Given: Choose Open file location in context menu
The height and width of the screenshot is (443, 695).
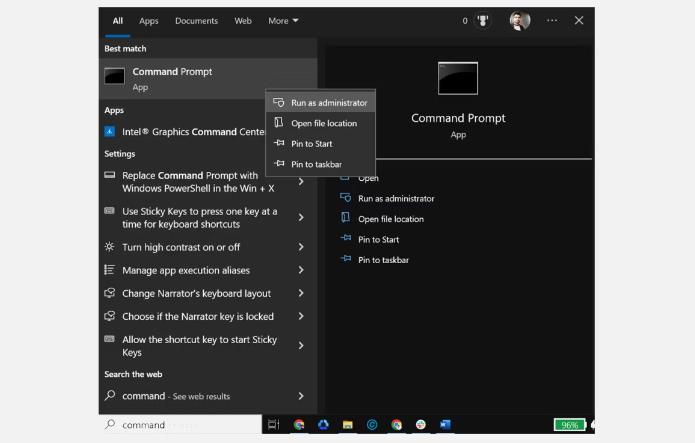Looking at the screenshot, I should [320, 123].
